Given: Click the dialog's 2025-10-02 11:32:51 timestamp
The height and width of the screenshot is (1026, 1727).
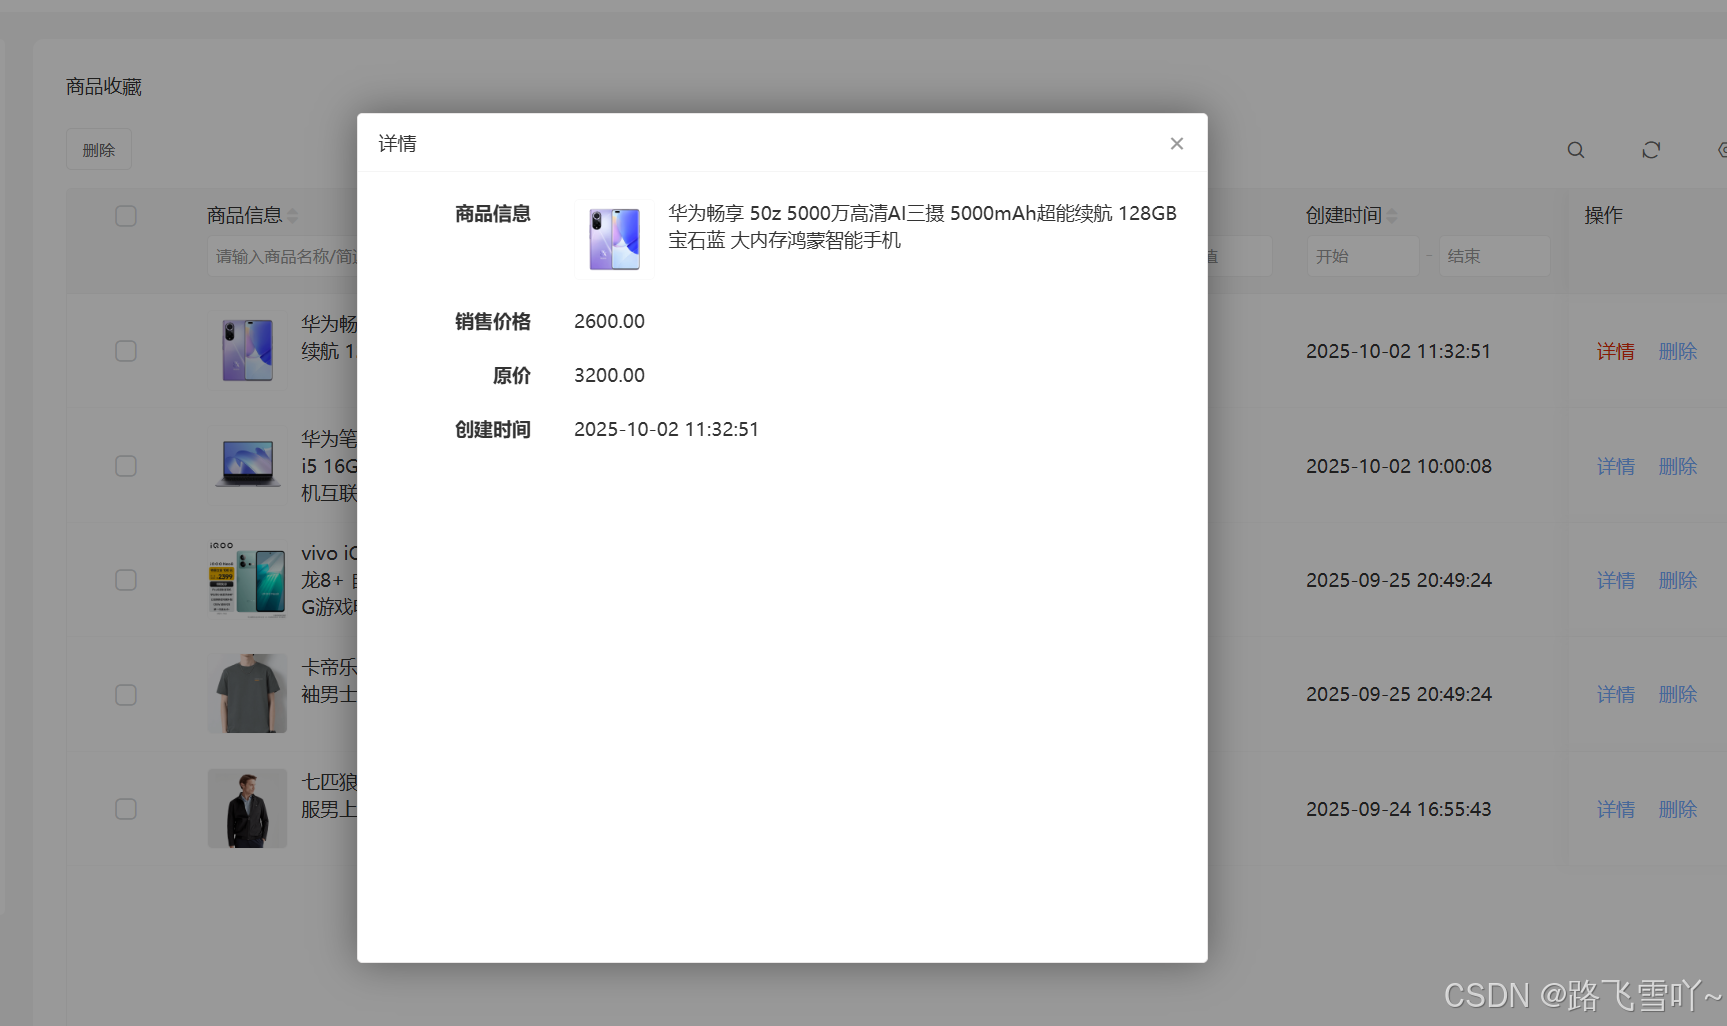Looking at the screenshot, I should pos(666,429).
